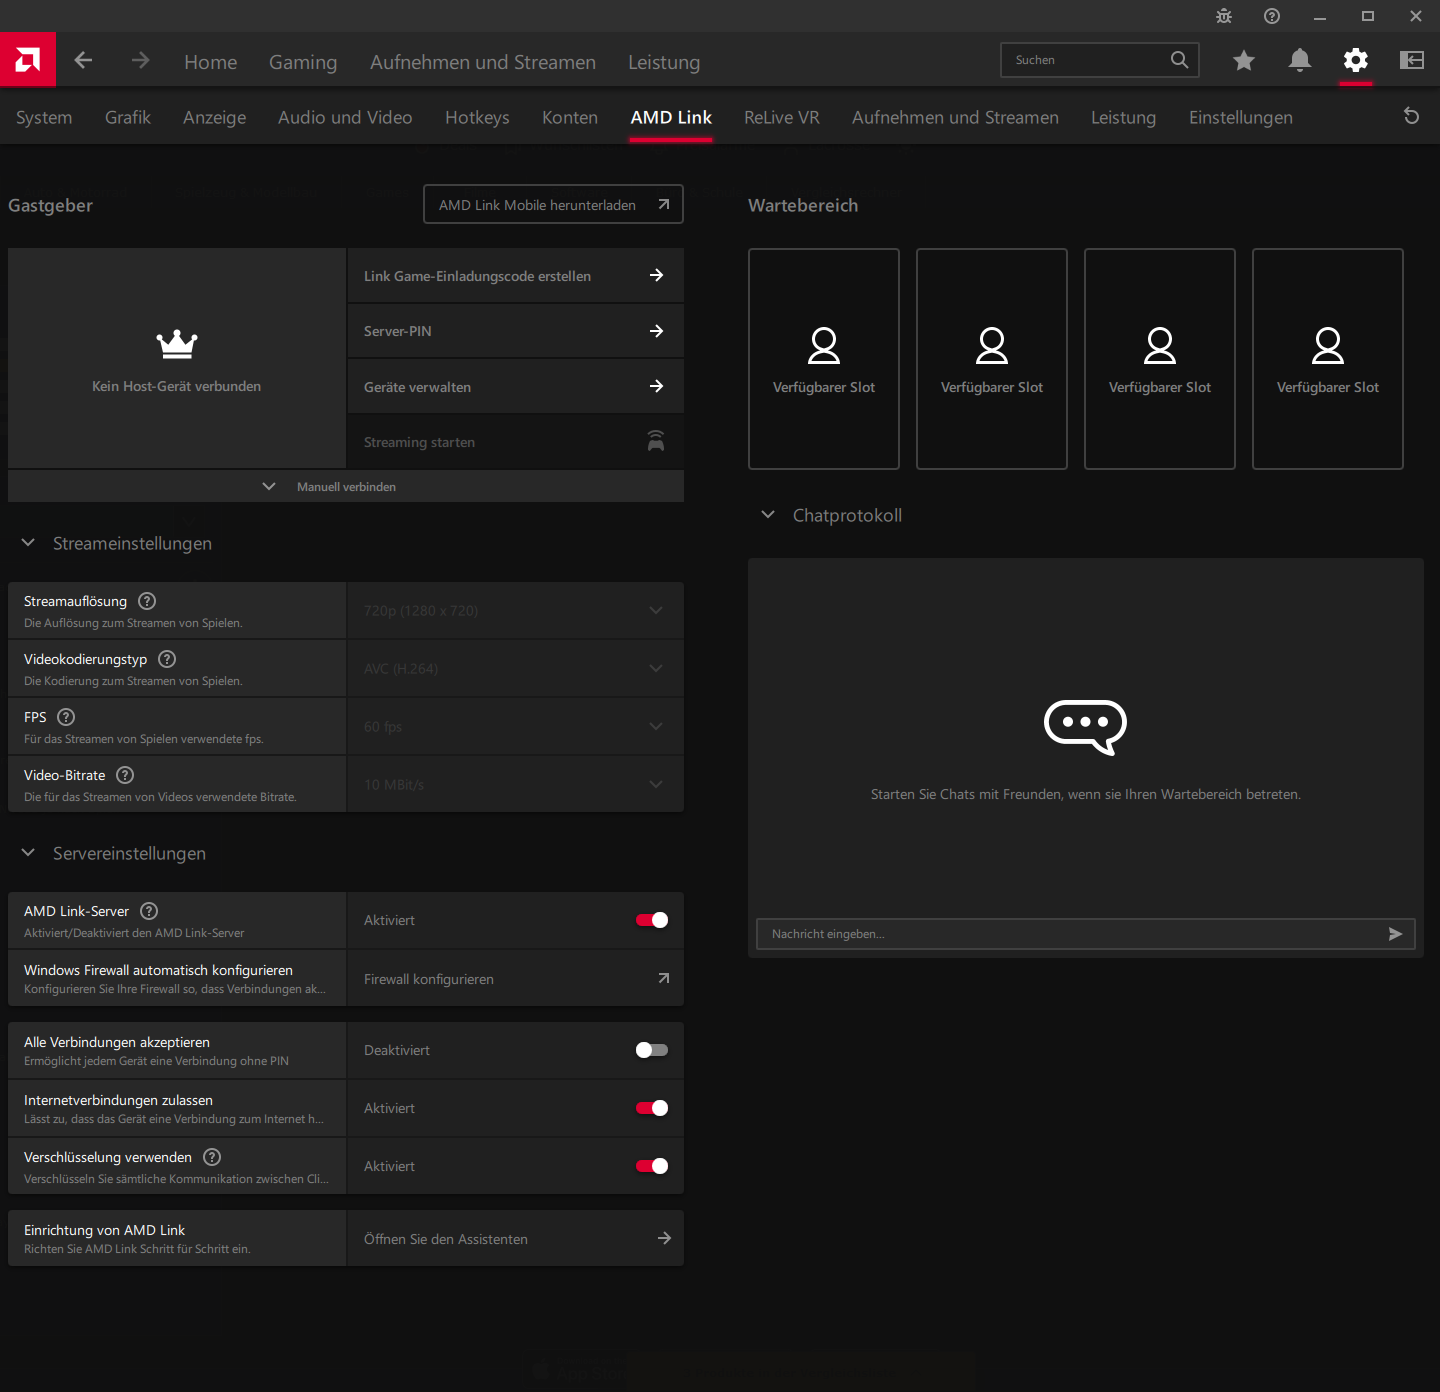Send the chat message arrow
This screenshot has height=1392, width=1440.
tap(1396, 934)
